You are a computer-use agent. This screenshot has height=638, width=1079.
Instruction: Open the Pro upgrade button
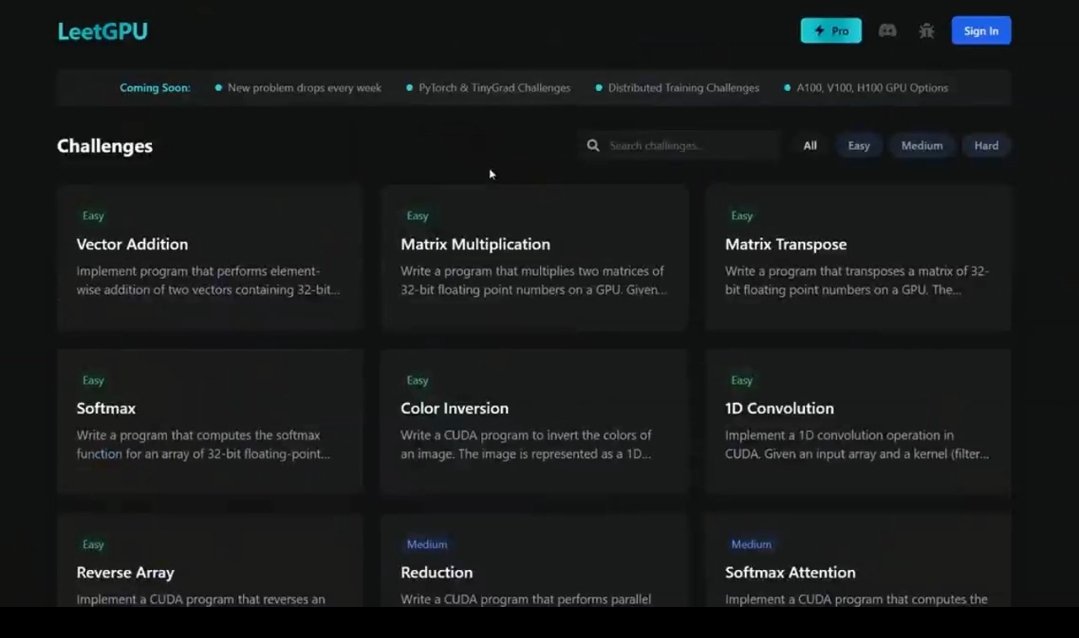831,31
